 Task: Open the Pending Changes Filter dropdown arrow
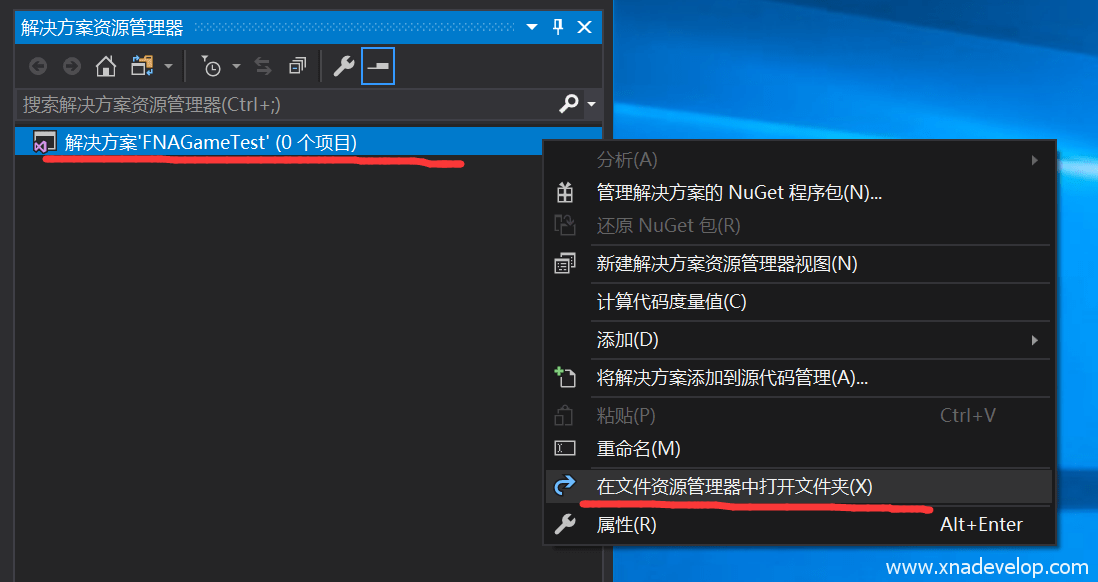[x=235, y=66]
